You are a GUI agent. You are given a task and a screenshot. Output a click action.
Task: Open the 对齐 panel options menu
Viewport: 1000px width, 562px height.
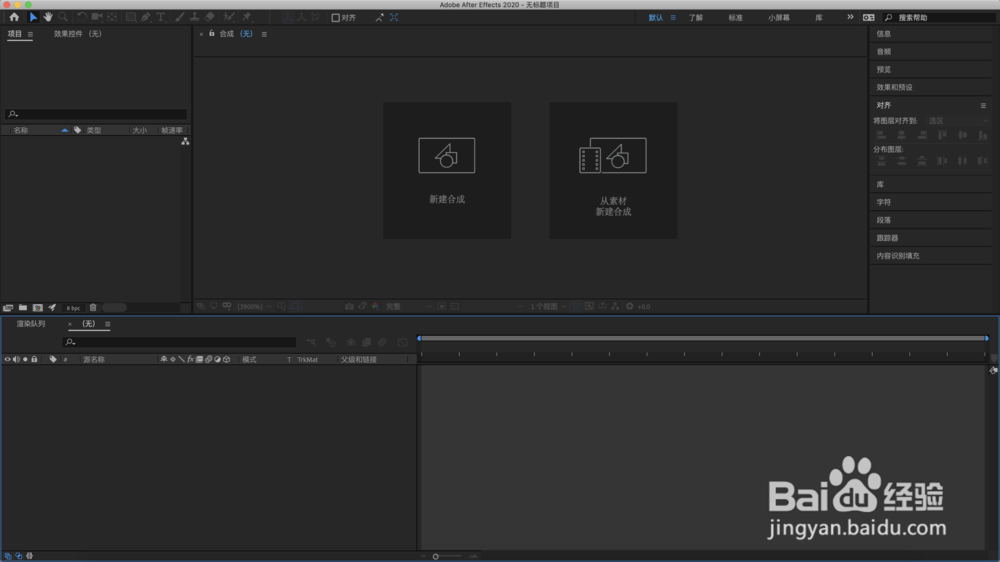coord(983,105)
